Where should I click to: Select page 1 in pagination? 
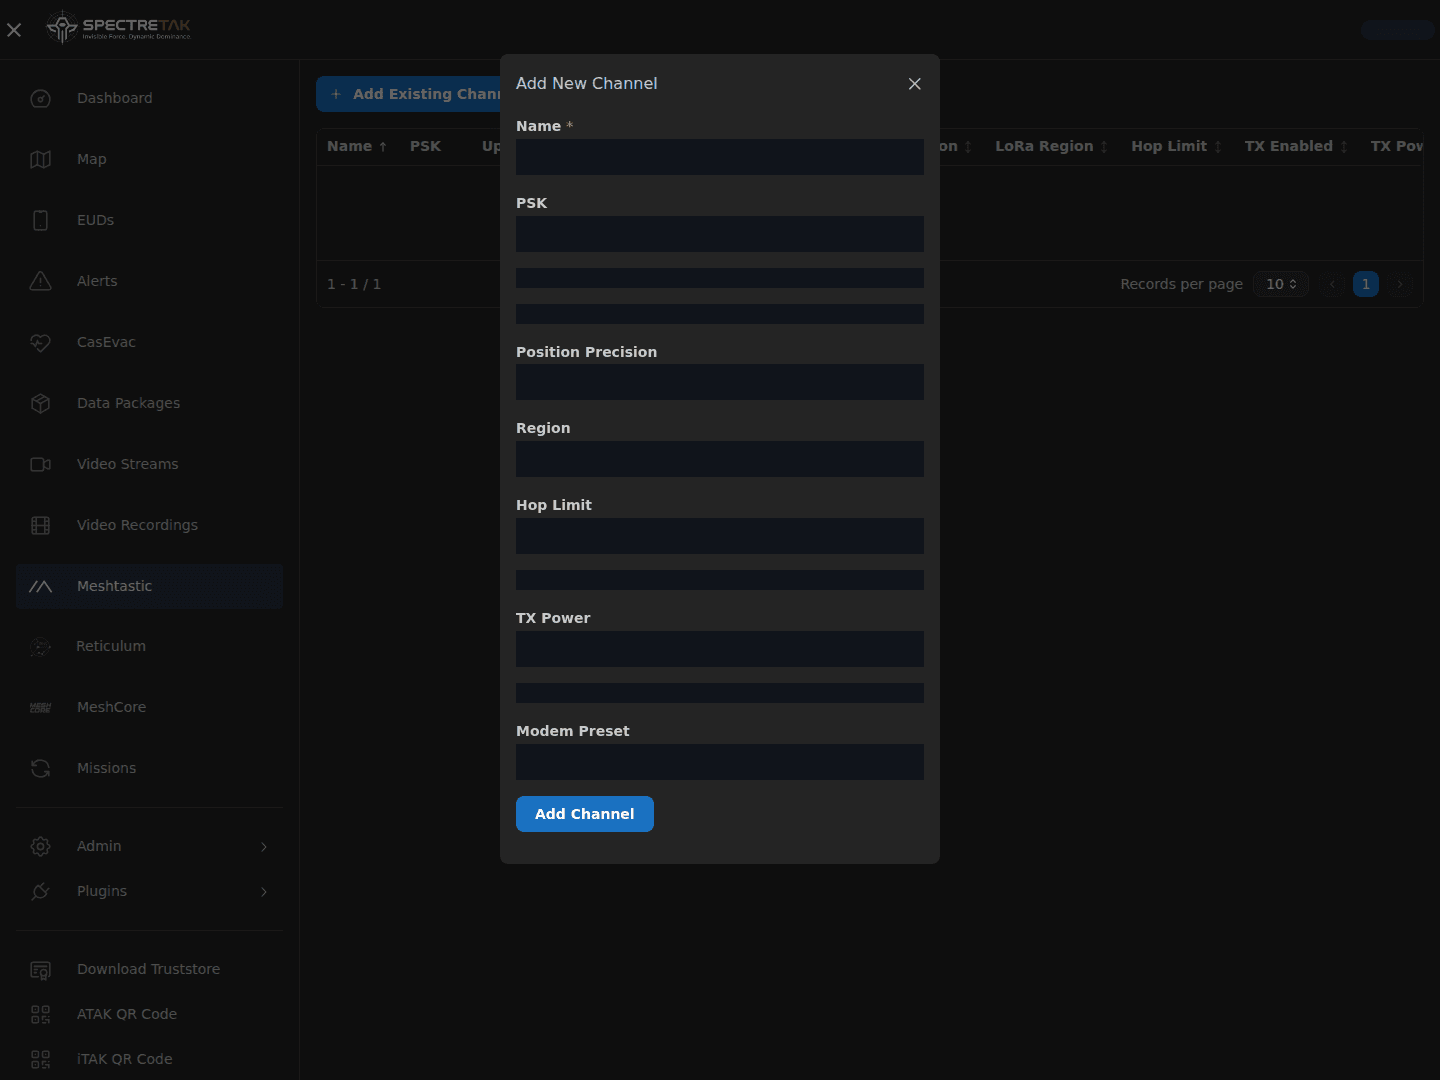1366,284
